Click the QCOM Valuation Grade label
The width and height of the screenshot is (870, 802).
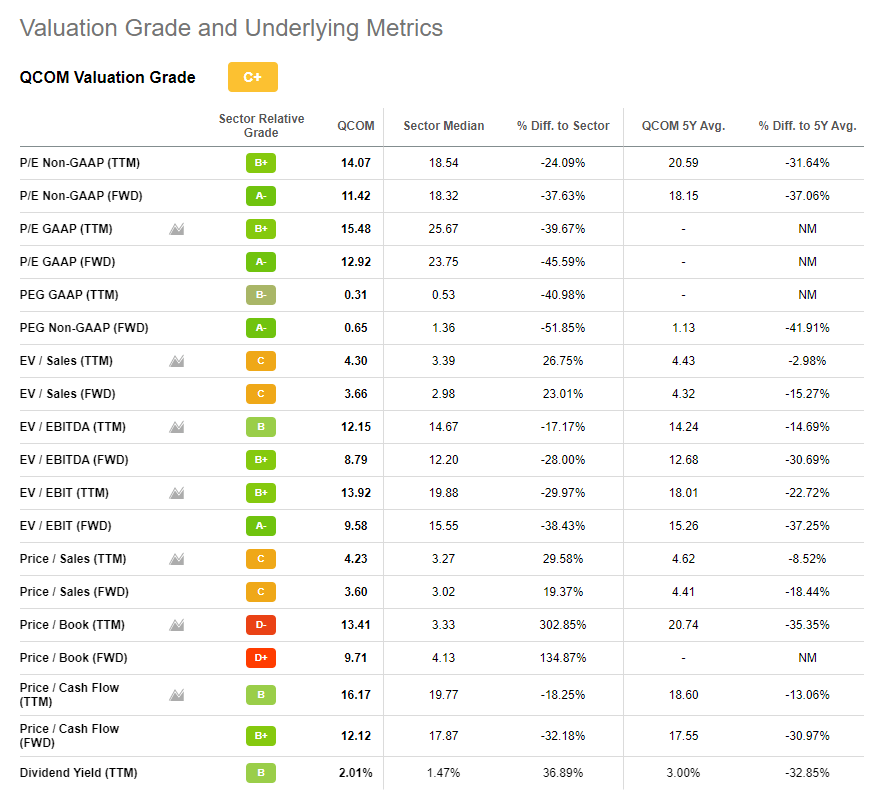[x=108, y=77]
